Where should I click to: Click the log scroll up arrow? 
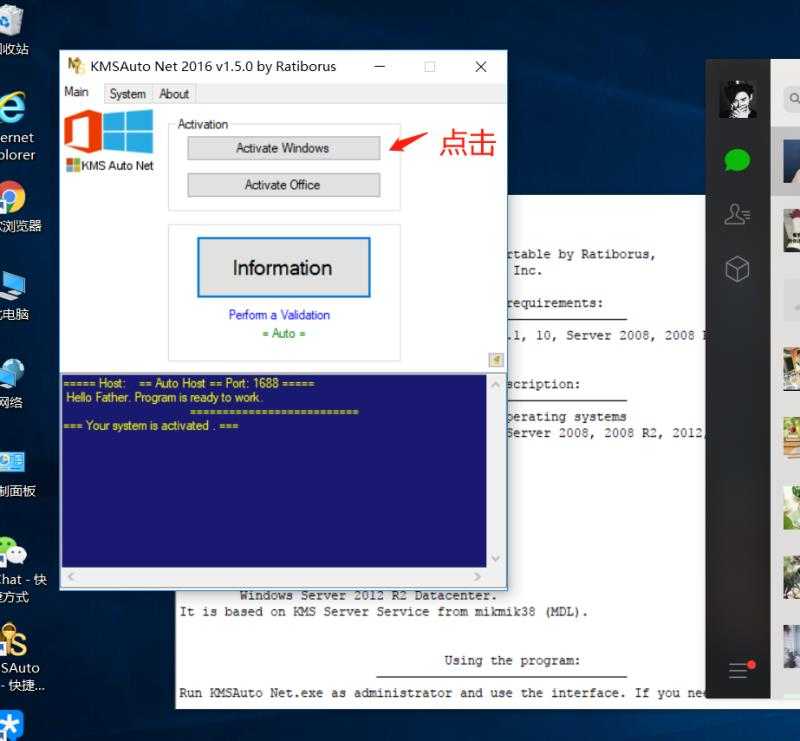point(495,384)
